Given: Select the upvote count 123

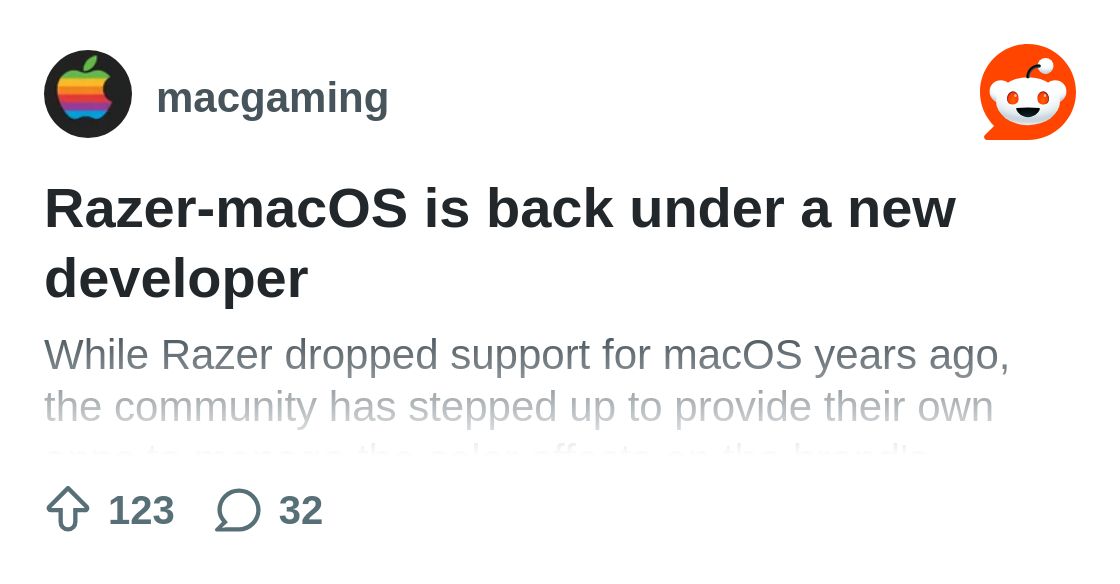Looking at the screenshot, I should [x=141, y=510].
